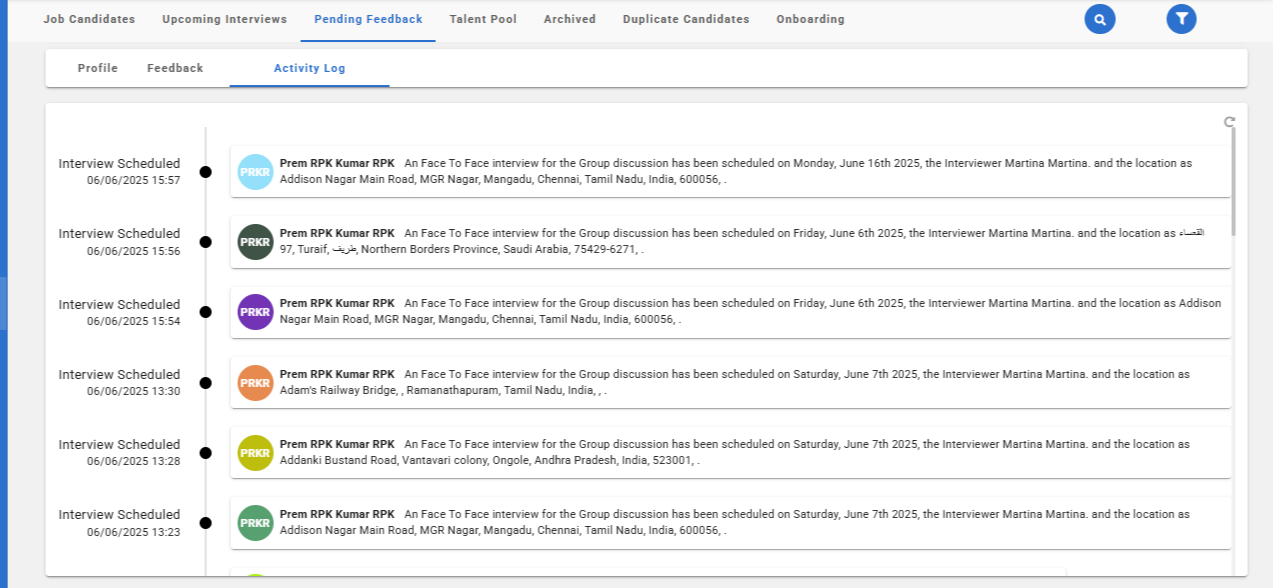
Task: Open the candidate Profile tab
Action: click(98, 68)
